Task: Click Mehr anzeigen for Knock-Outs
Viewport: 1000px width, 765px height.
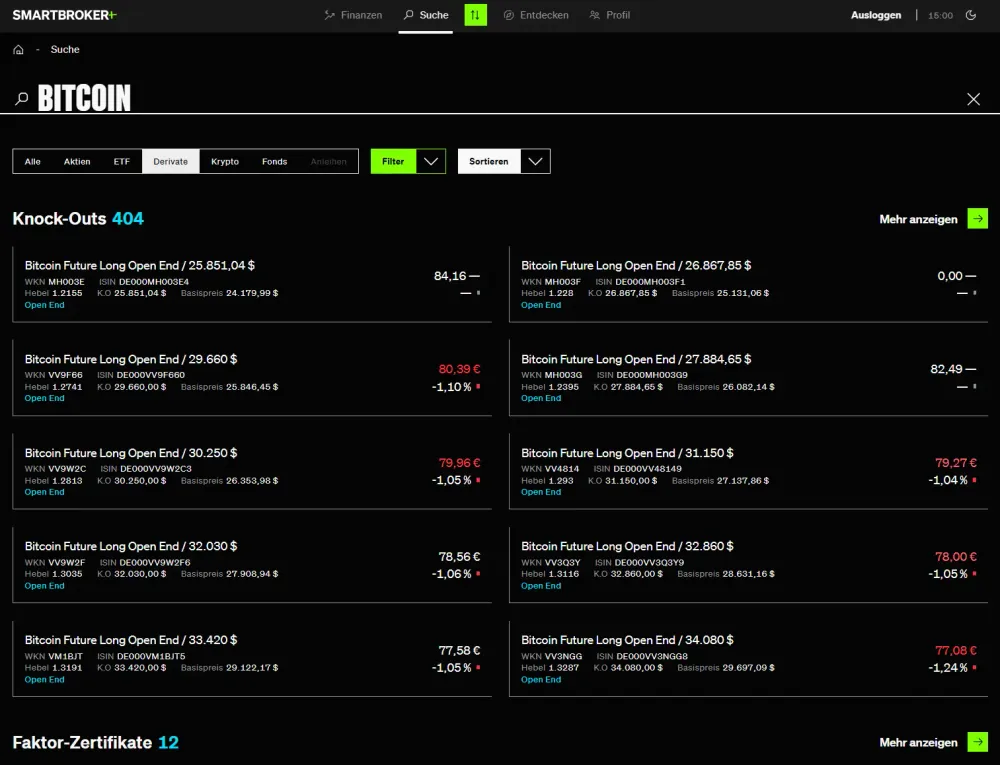Action: (918, 219)
